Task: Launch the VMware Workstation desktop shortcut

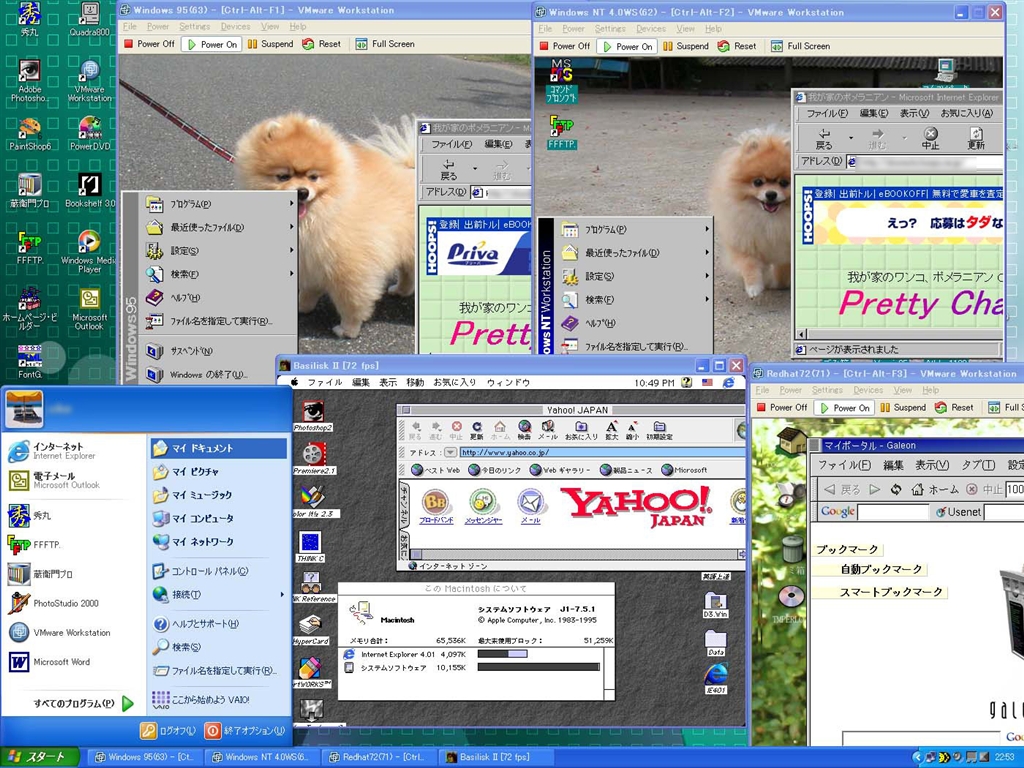Action: (89, 80)
